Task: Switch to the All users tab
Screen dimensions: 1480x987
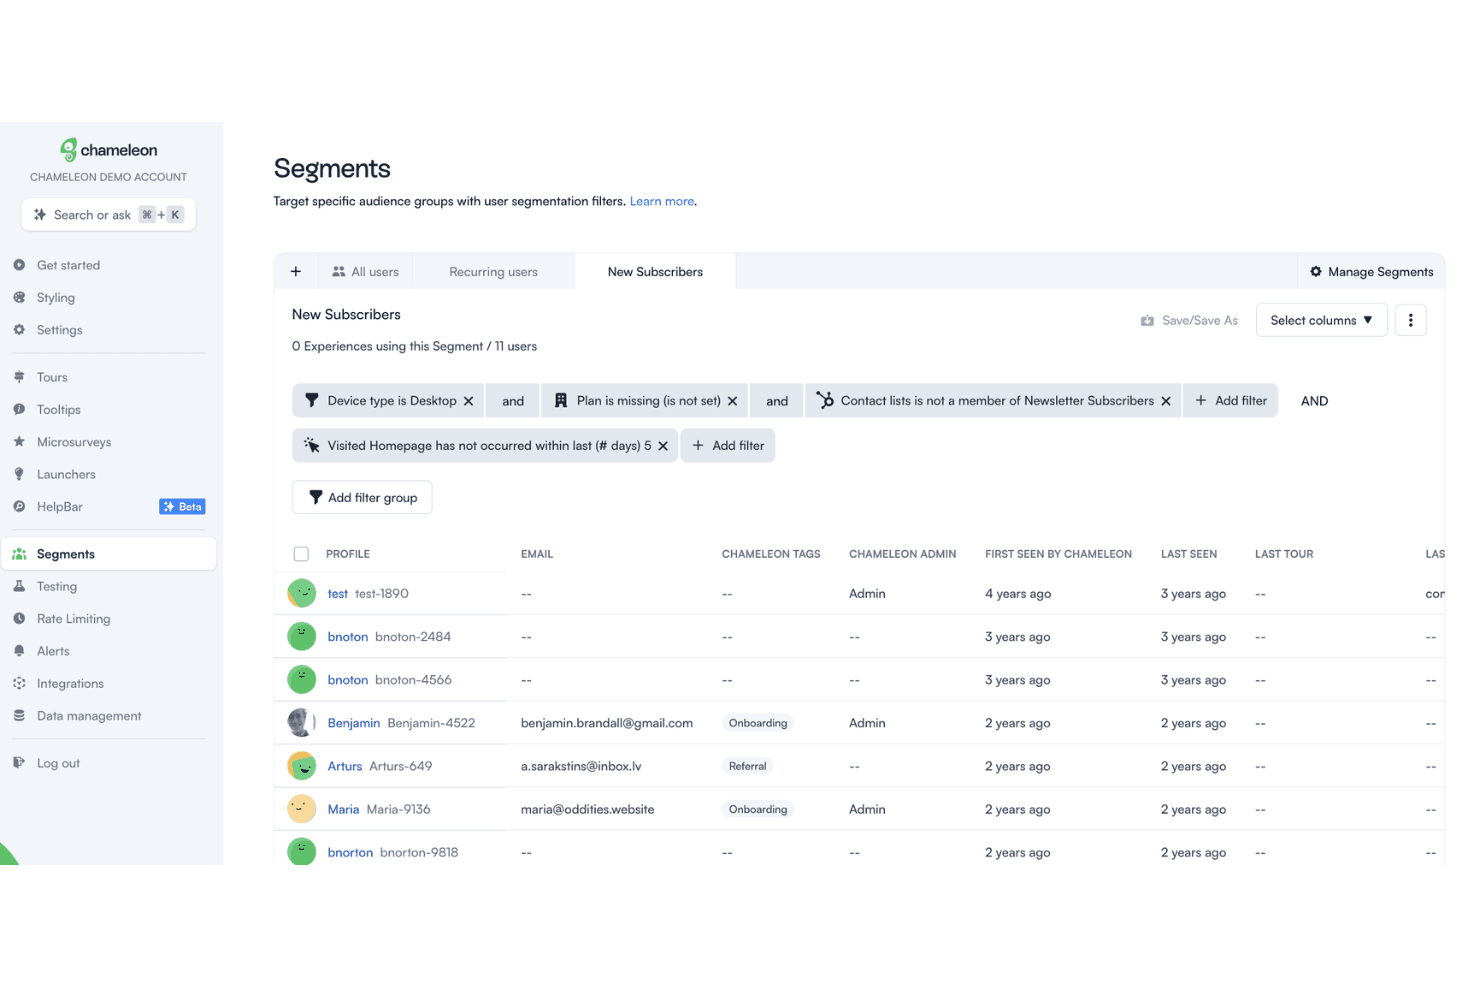Action: point(365,272)
